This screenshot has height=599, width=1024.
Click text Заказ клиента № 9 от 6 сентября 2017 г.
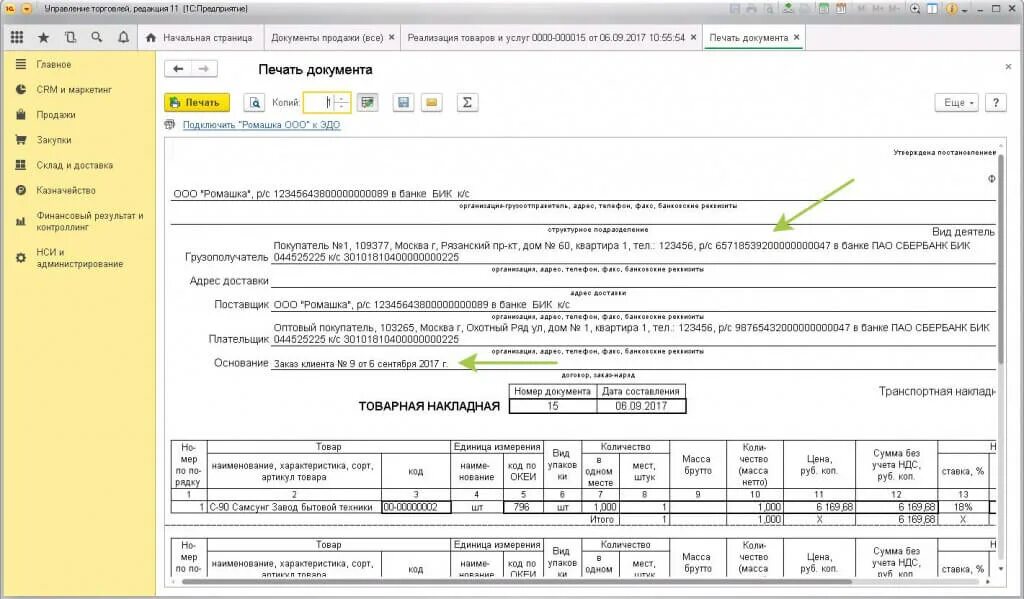click(360, 364)
